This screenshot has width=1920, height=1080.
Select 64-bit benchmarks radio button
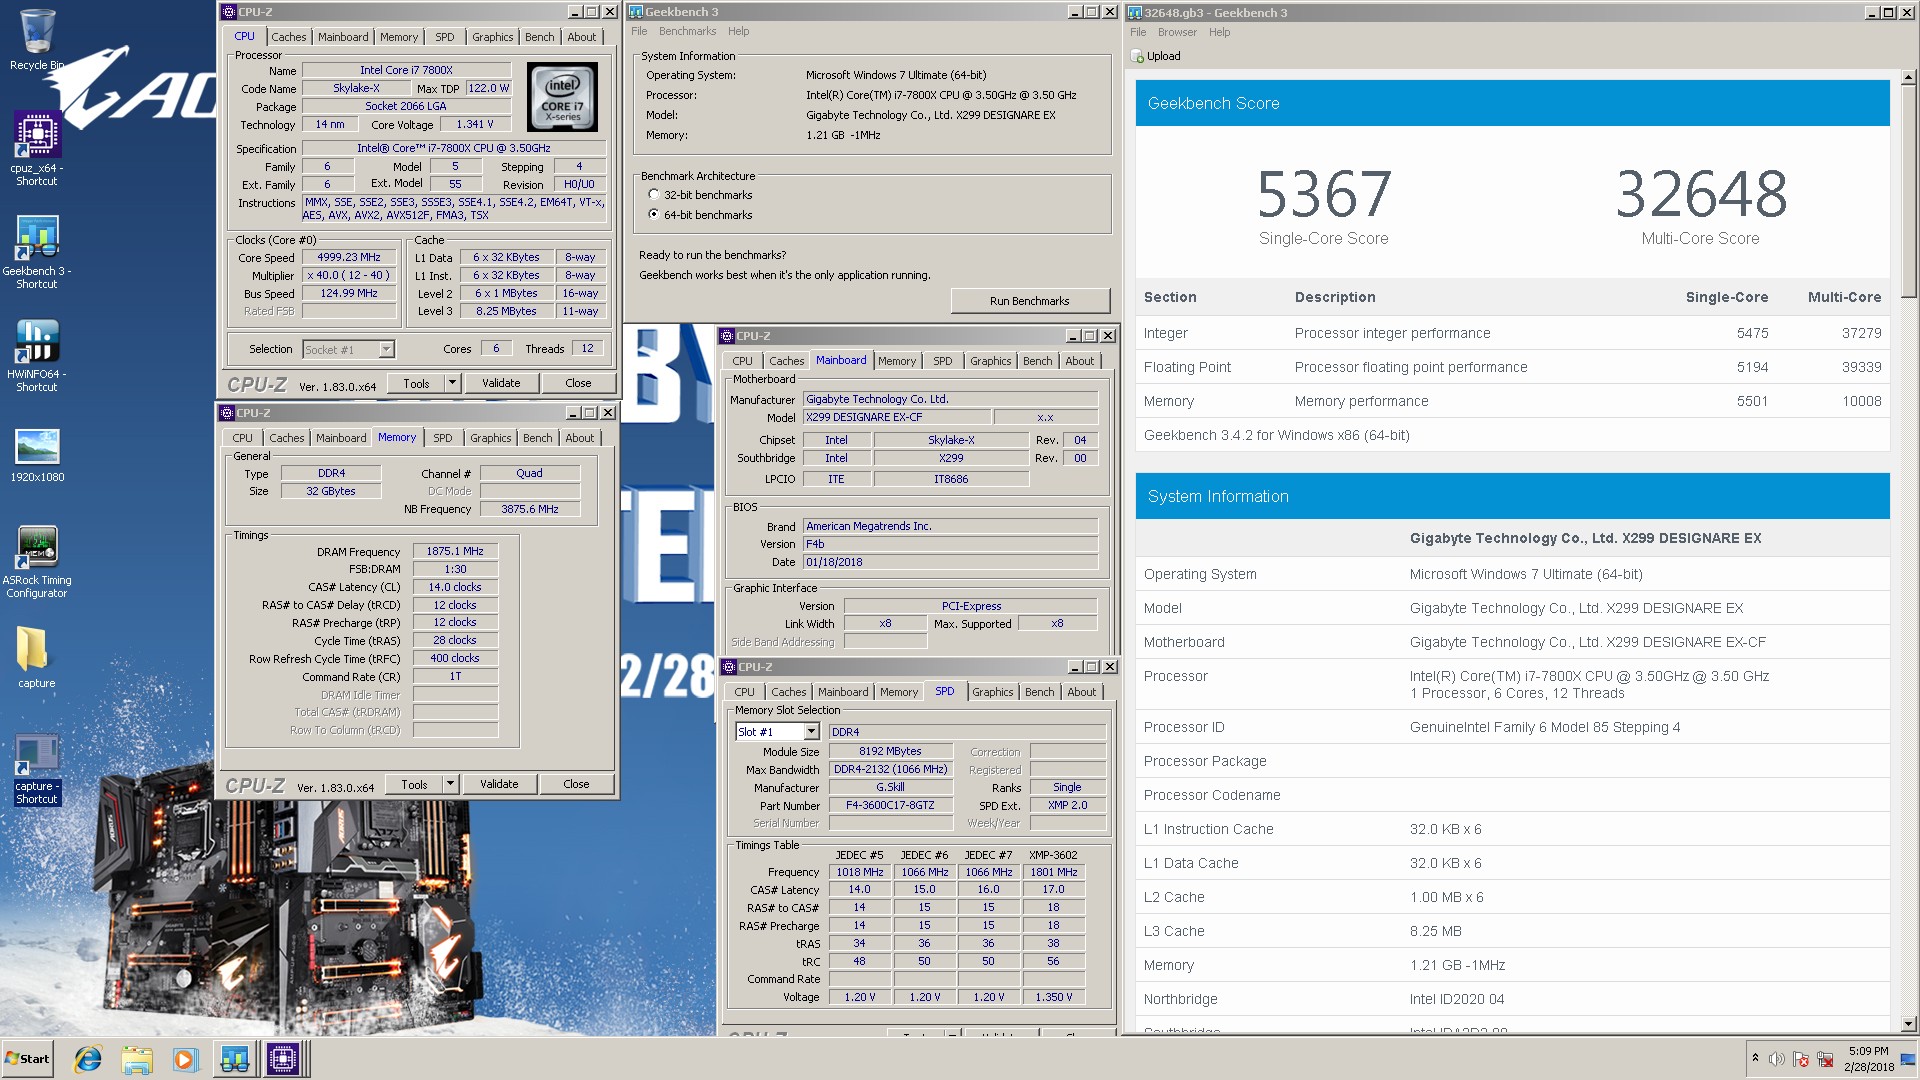654,215
